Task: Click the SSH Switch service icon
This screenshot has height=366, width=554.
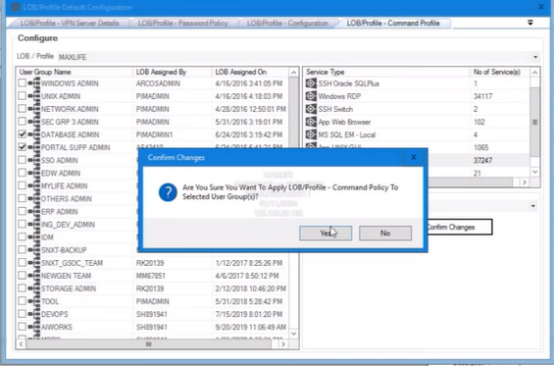Action: 311,109
